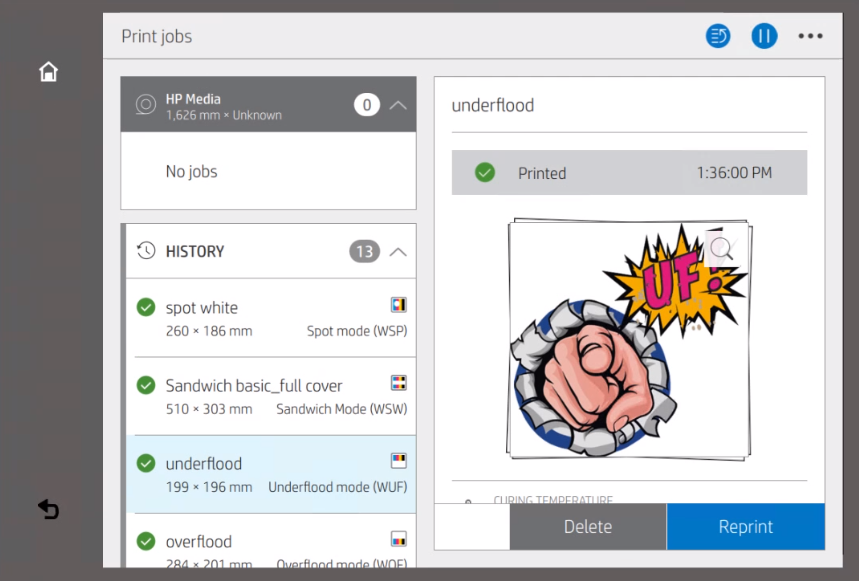Click the spot white green check icon
The image size is (859, 581).
pyautogui.click(x=146, y=307)
